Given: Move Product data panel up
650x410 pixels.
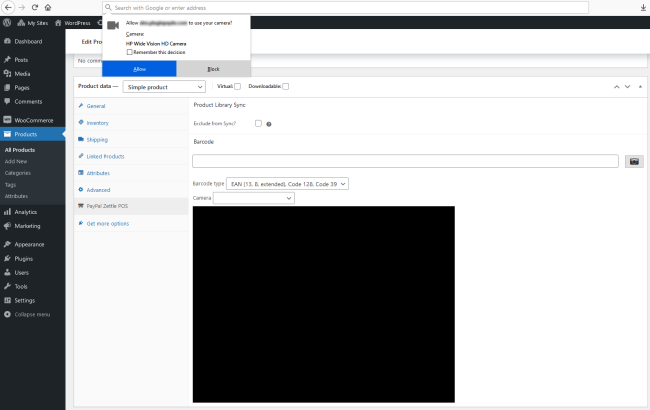Looking at the screenshot, I should tap(616, 87).
